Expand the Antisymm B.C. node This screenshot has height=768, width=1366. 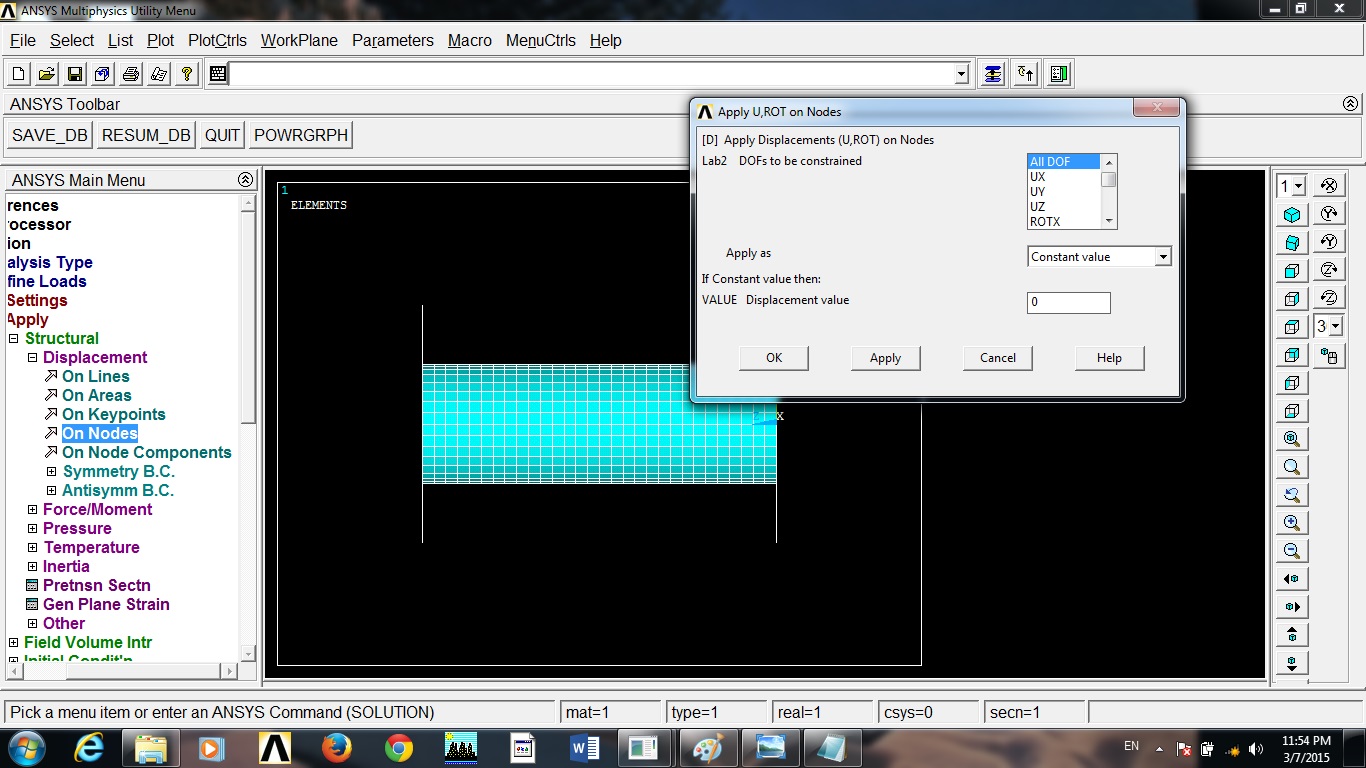coord(52,491)
